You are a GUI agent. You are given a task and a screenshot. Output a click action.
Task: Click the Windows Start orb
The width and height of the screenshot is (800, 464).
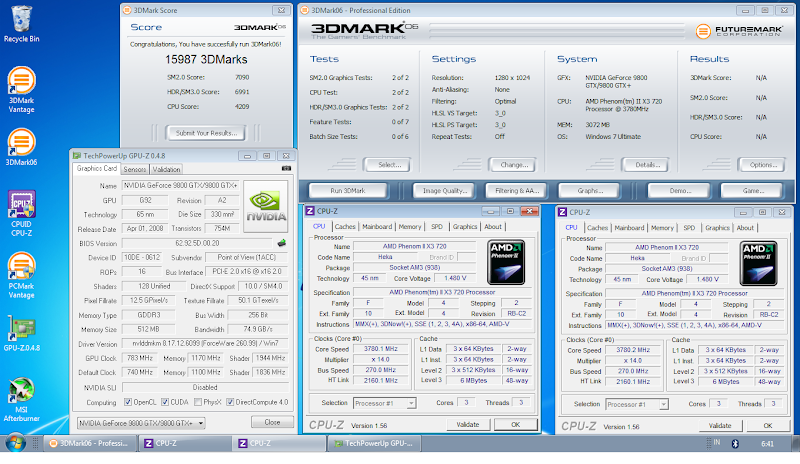point(15,443)
